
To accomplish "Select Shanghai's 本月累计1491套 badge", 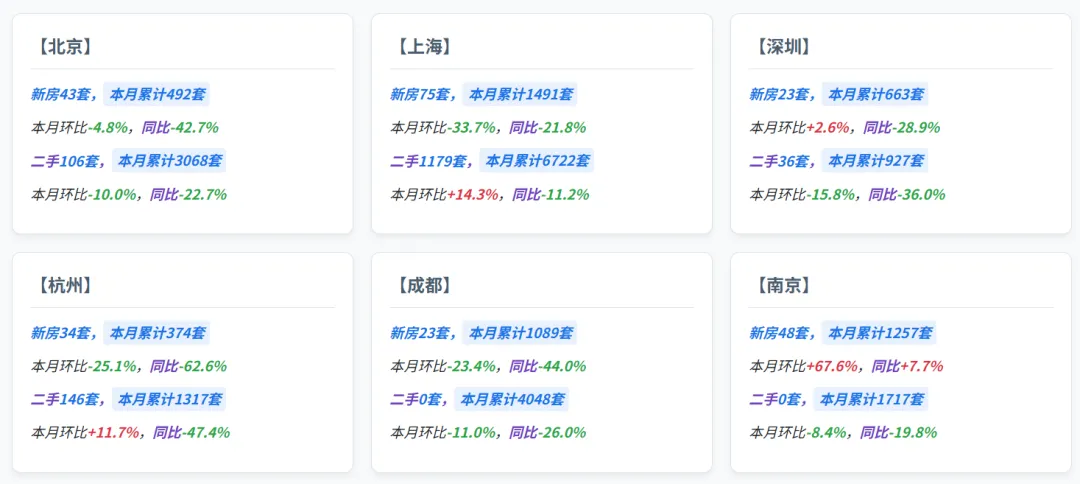I will click(x=520, y=94).
